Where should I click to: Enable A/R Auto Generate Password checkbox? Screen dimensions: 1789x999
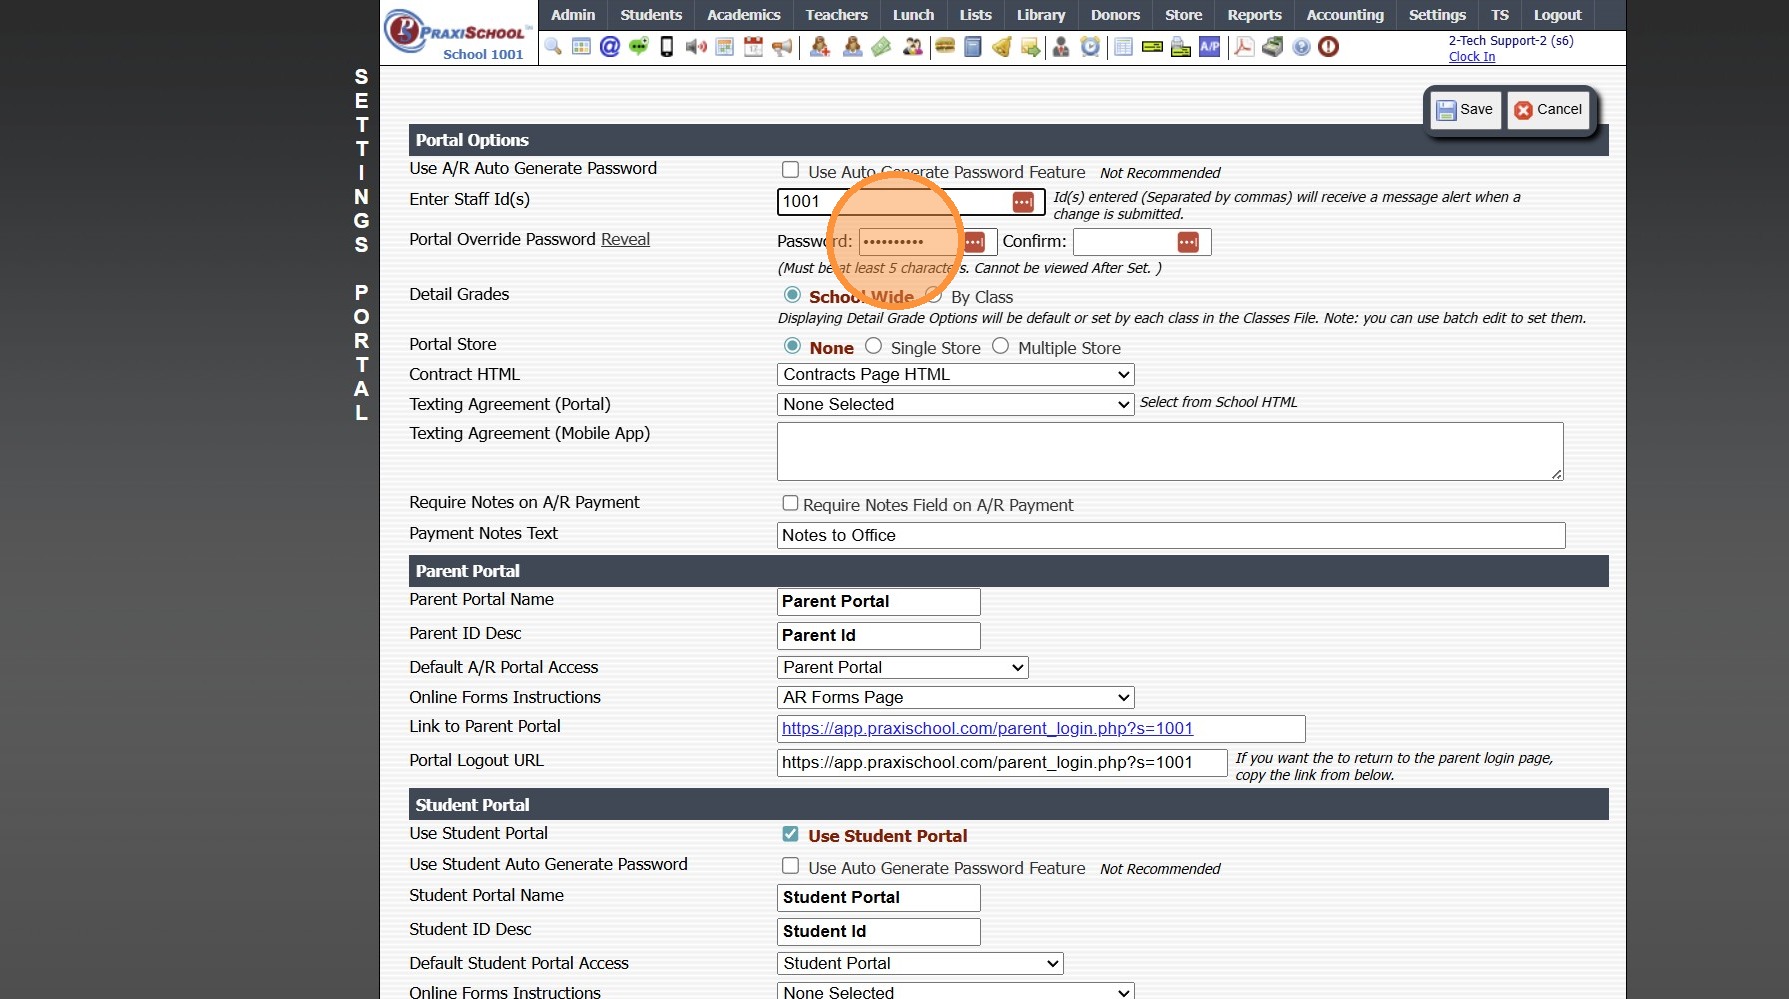coord(791,170)
